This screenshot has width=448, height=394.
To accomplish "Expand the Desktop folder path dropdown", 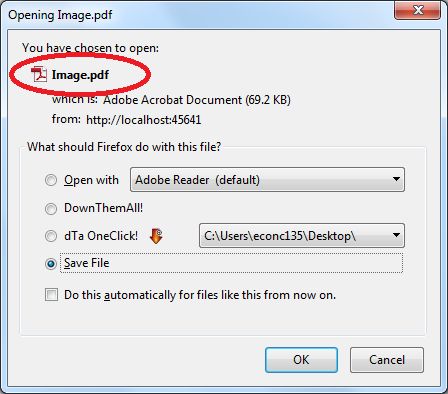I will [x=302, y=236].
